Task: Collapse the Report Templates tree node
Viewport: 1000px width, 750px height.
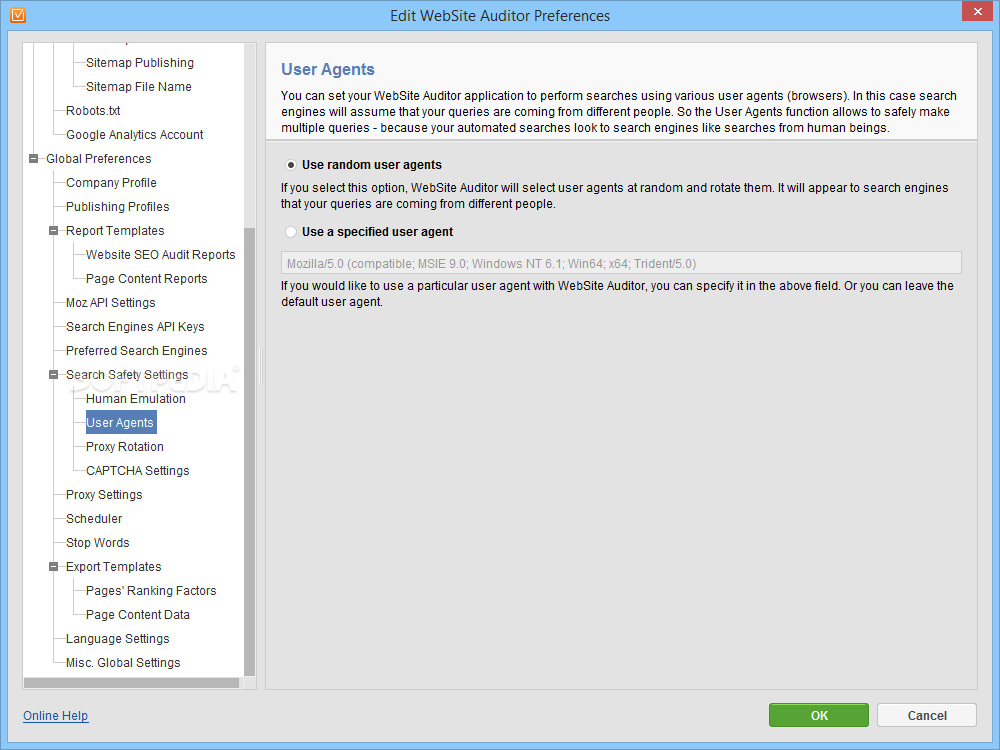Action: pyautogui.click(x=54, y=231)
